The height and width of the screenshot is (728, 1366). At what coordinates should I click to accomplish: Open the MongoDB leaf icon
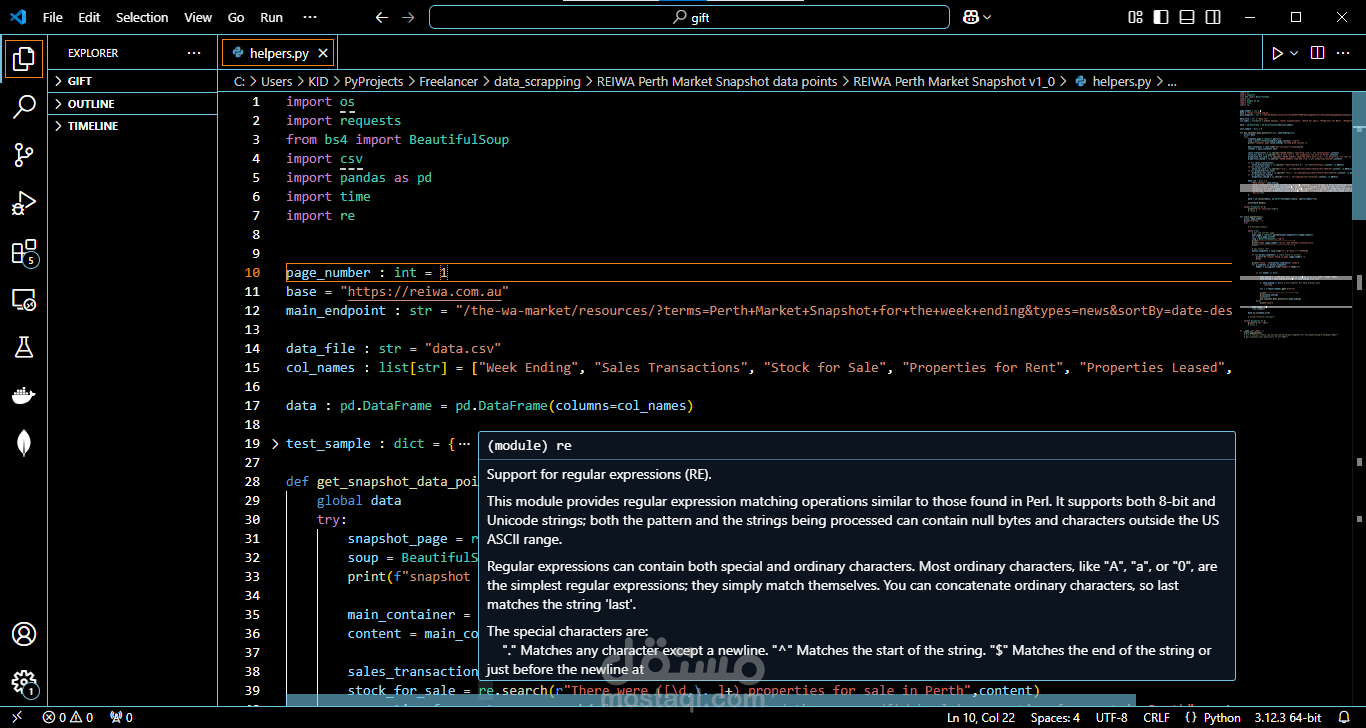coord(24,443)
